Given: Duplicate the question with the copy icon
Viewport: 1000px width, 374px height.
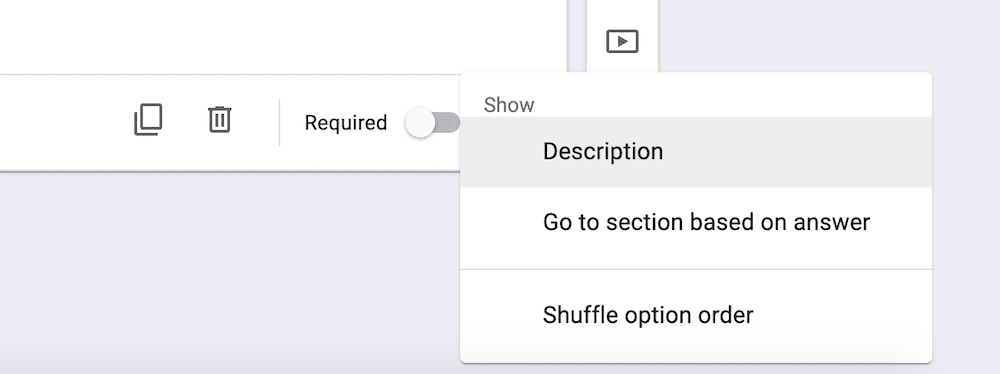Looking at the screenshot, I should point(148,120).
